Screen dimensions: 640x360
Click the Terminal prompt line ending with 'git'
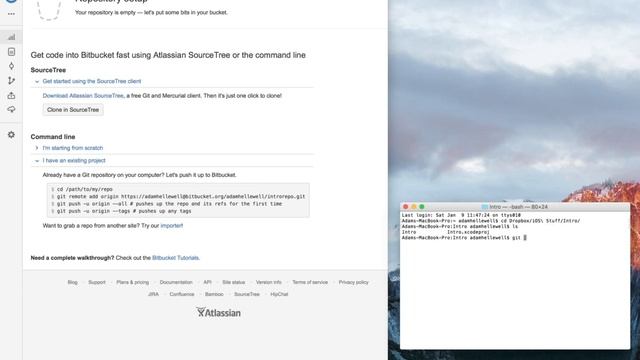click(x=464, y=238)
